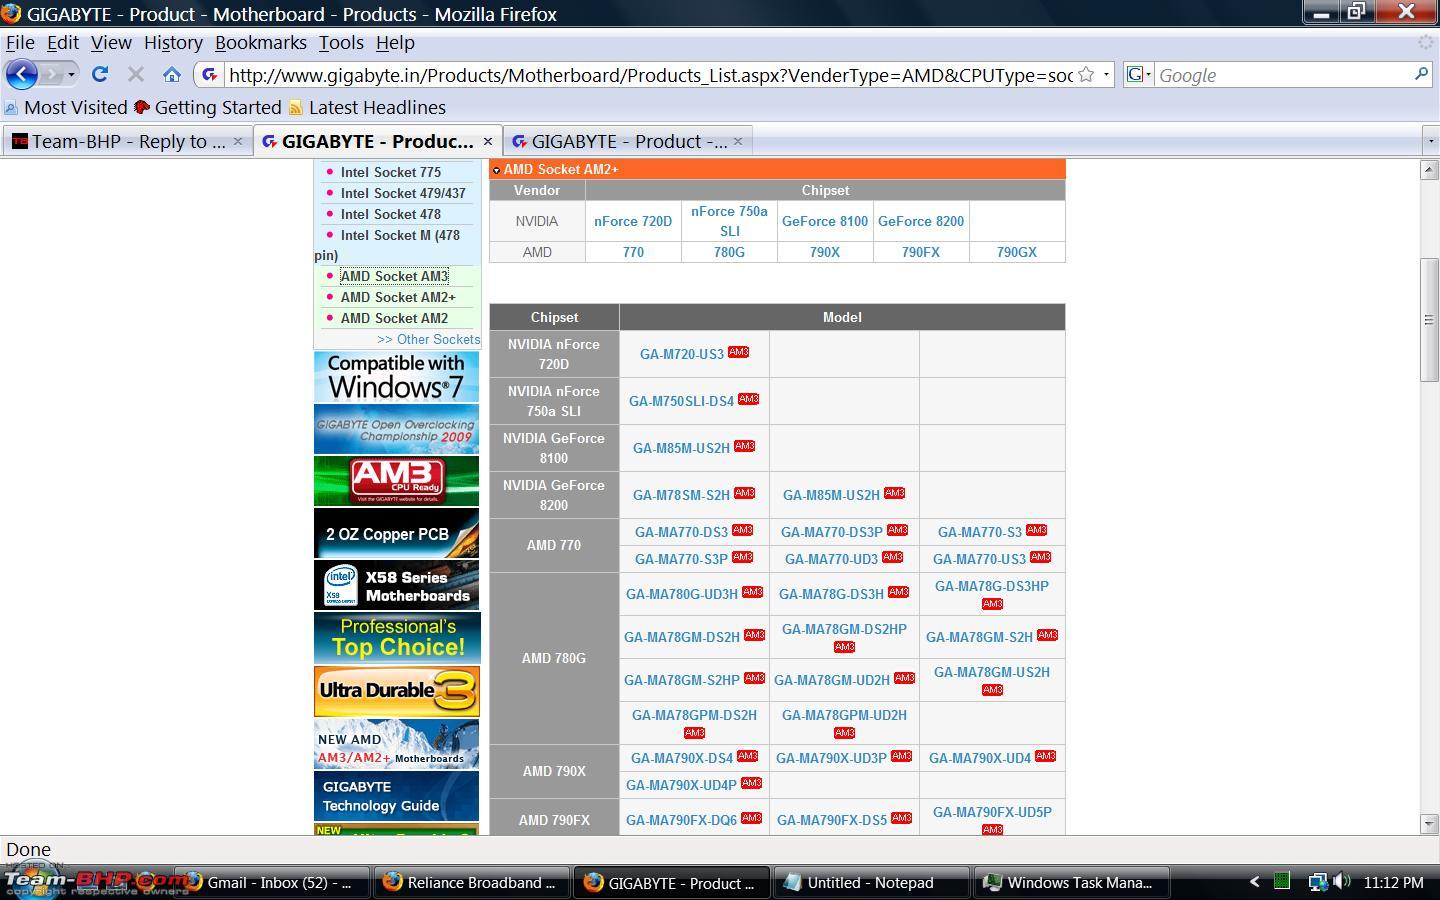This screenshot has width=1440, height=900.
Task: Click the page scrollbar down arrow
Action: 1429,824
